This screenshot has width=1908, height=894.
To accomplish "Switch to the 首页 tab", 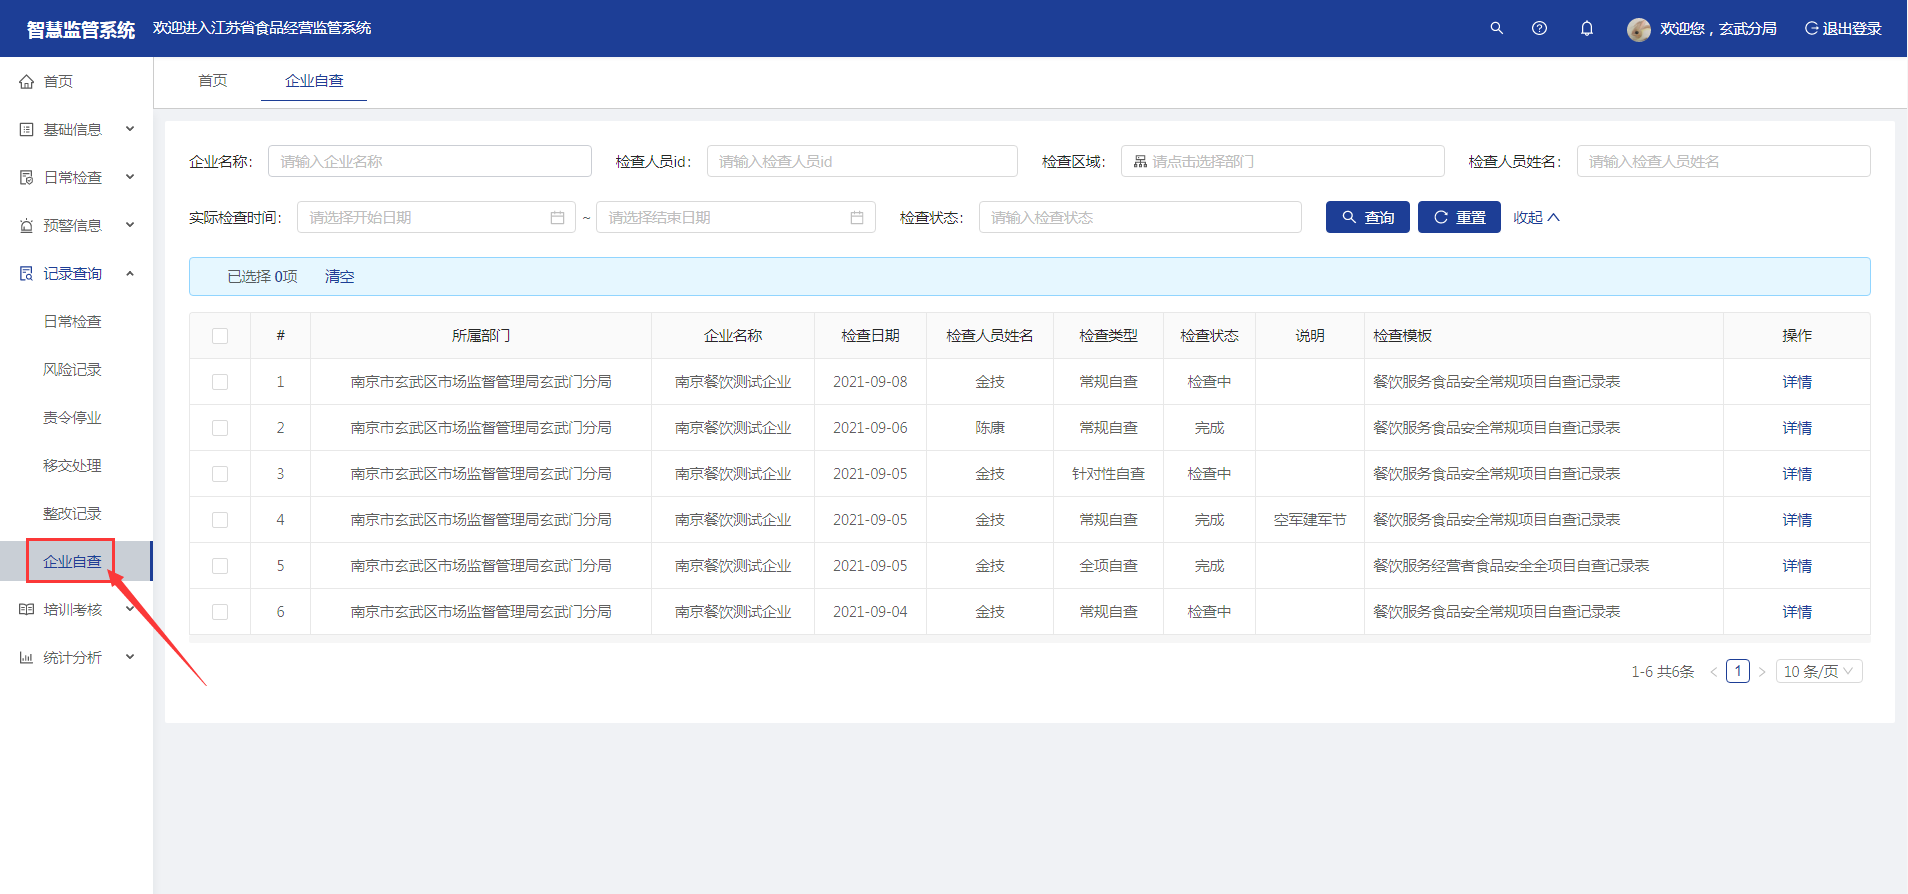I will pyautogui.click(x=212, y=80).
